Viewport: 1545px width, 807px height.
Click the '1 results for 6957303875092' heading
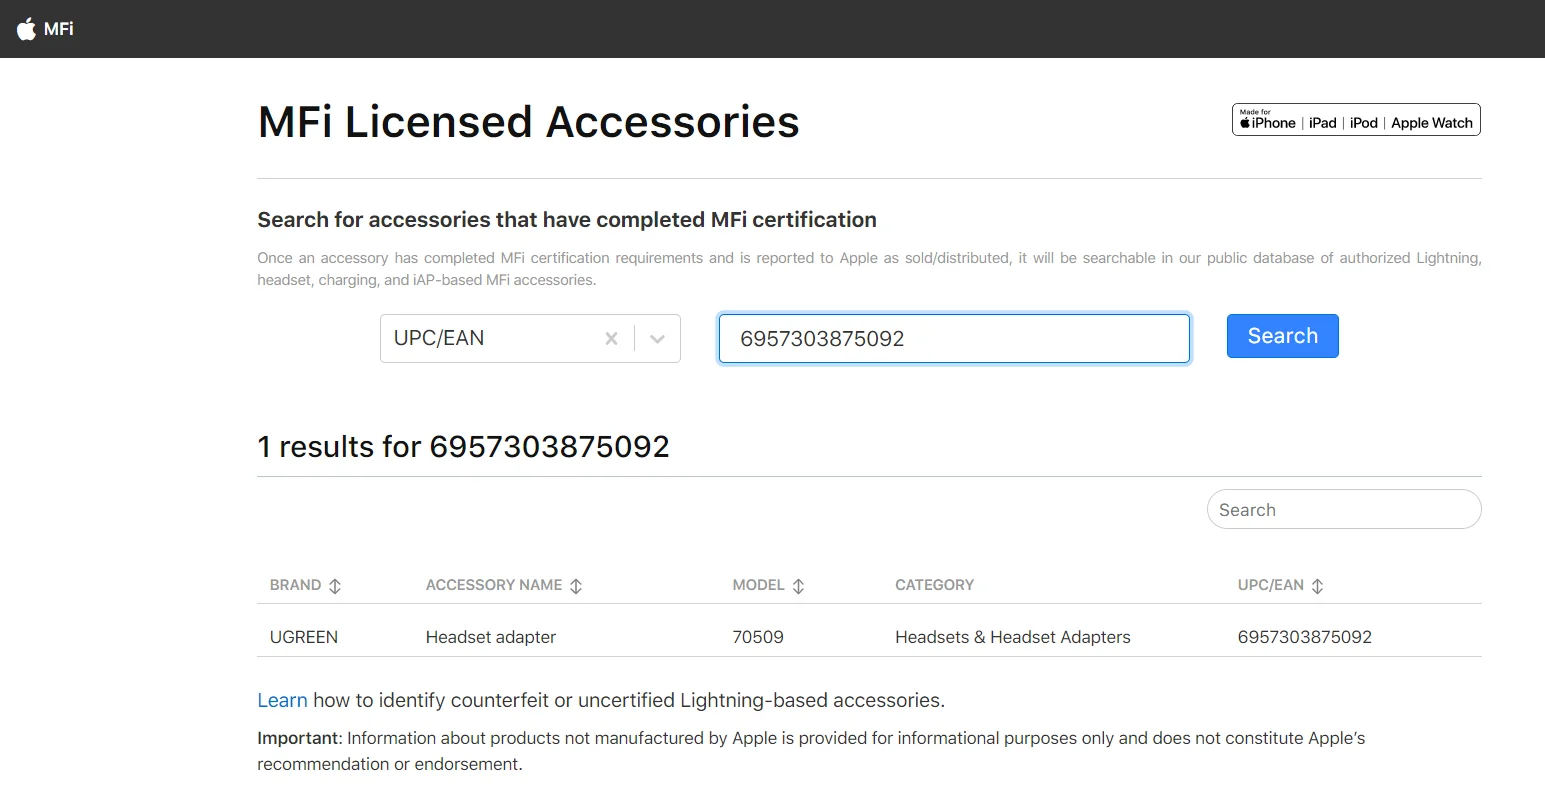[463, 446]
